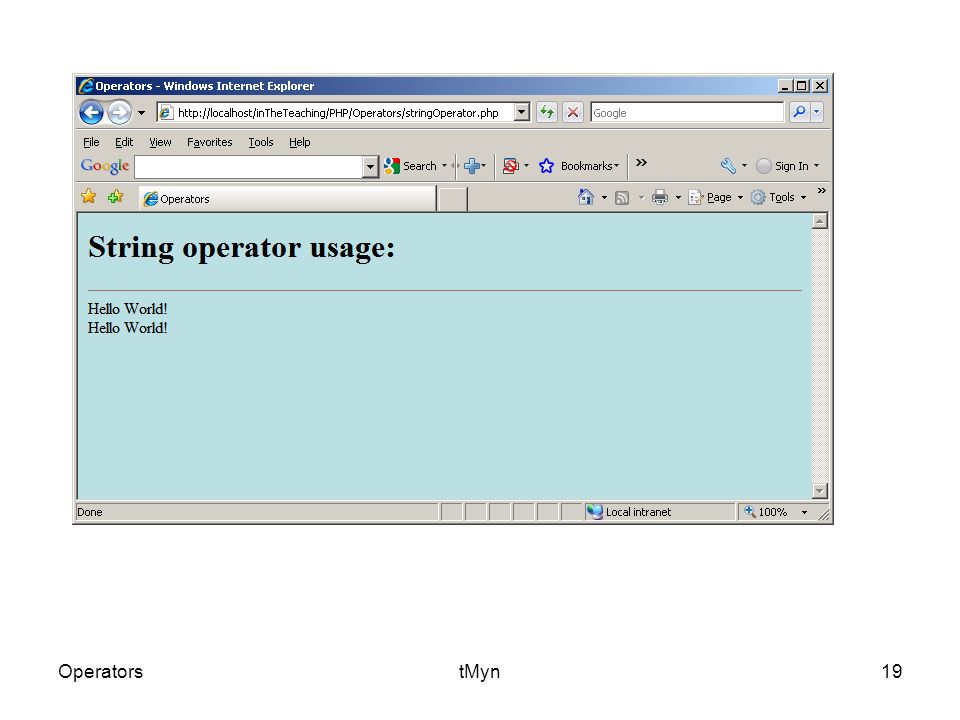Click the first Hello World! line
960x720 pixels.
tap(127, 309)
